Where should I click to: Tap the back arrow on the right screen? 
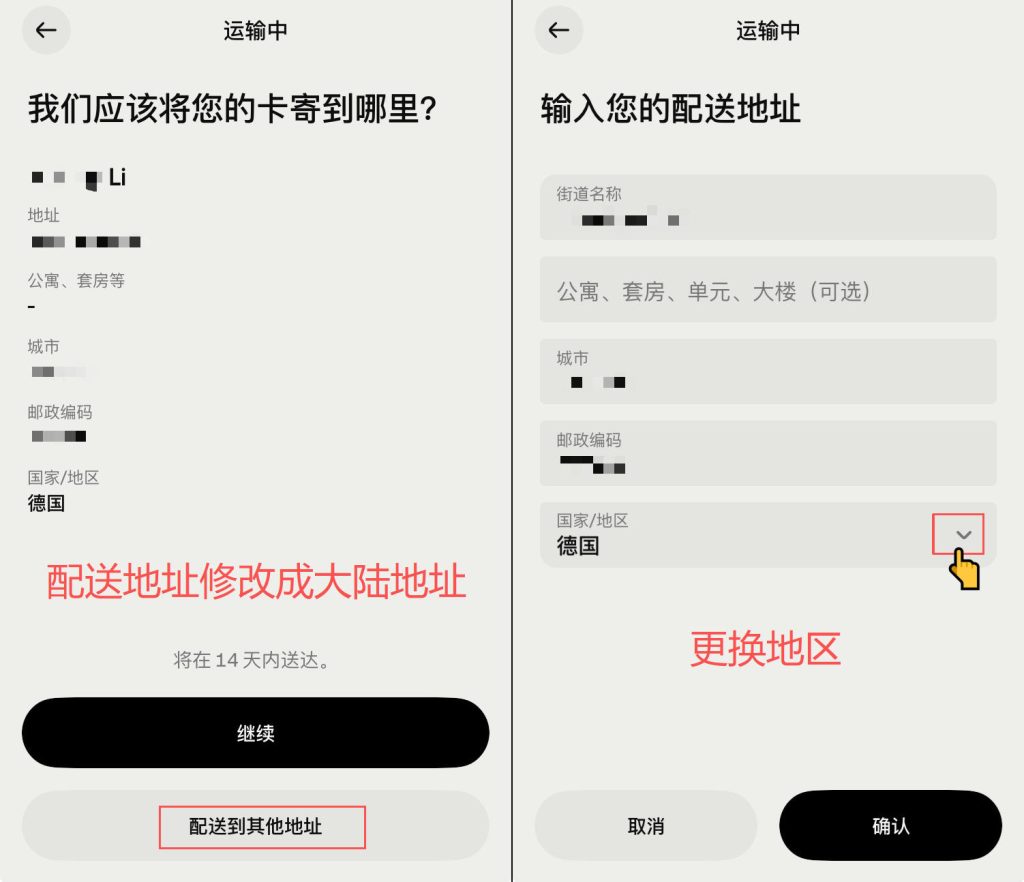pyautogui.click(x=559, y=30)
